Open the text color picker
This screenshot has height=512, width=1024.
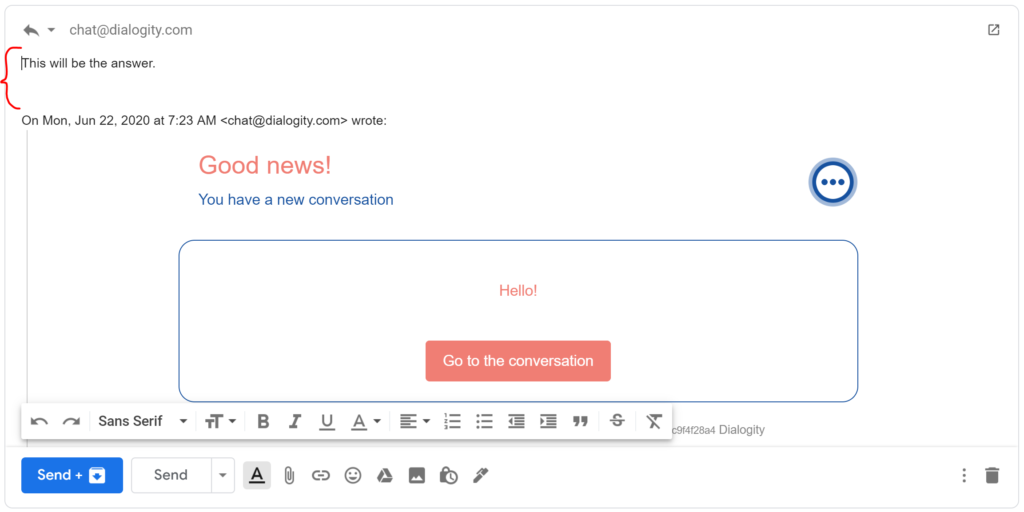pyautogui.click(x=365, y=423)
